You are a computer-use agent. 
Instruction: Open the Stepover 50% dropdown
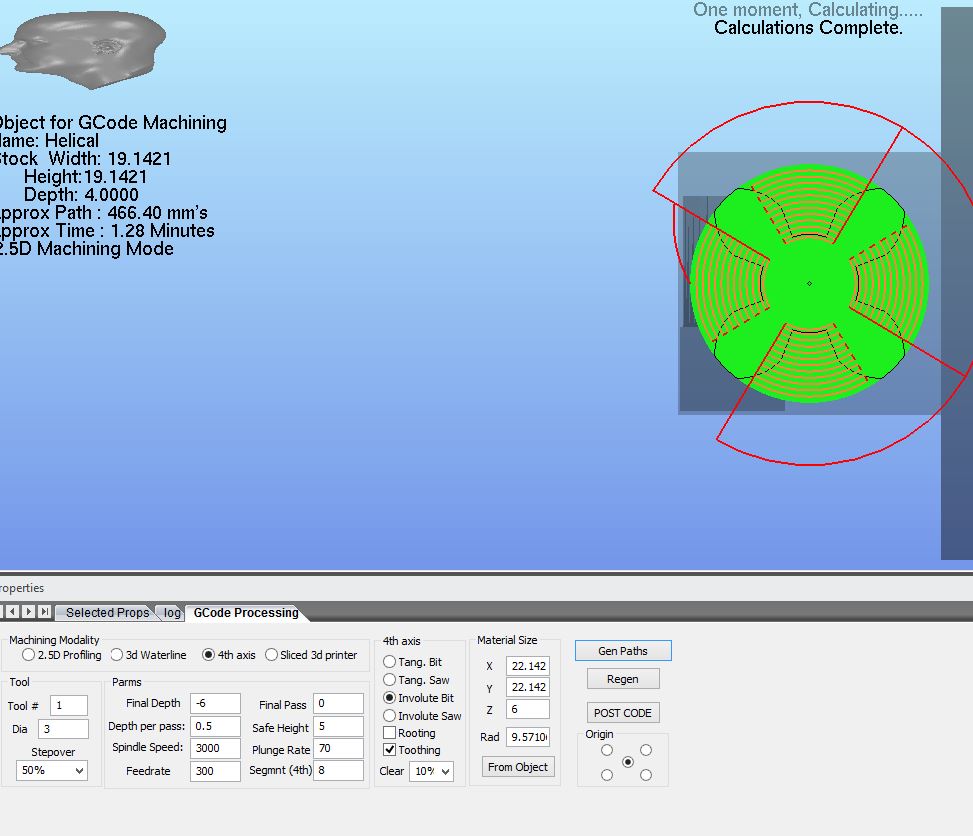coord(52,771)
